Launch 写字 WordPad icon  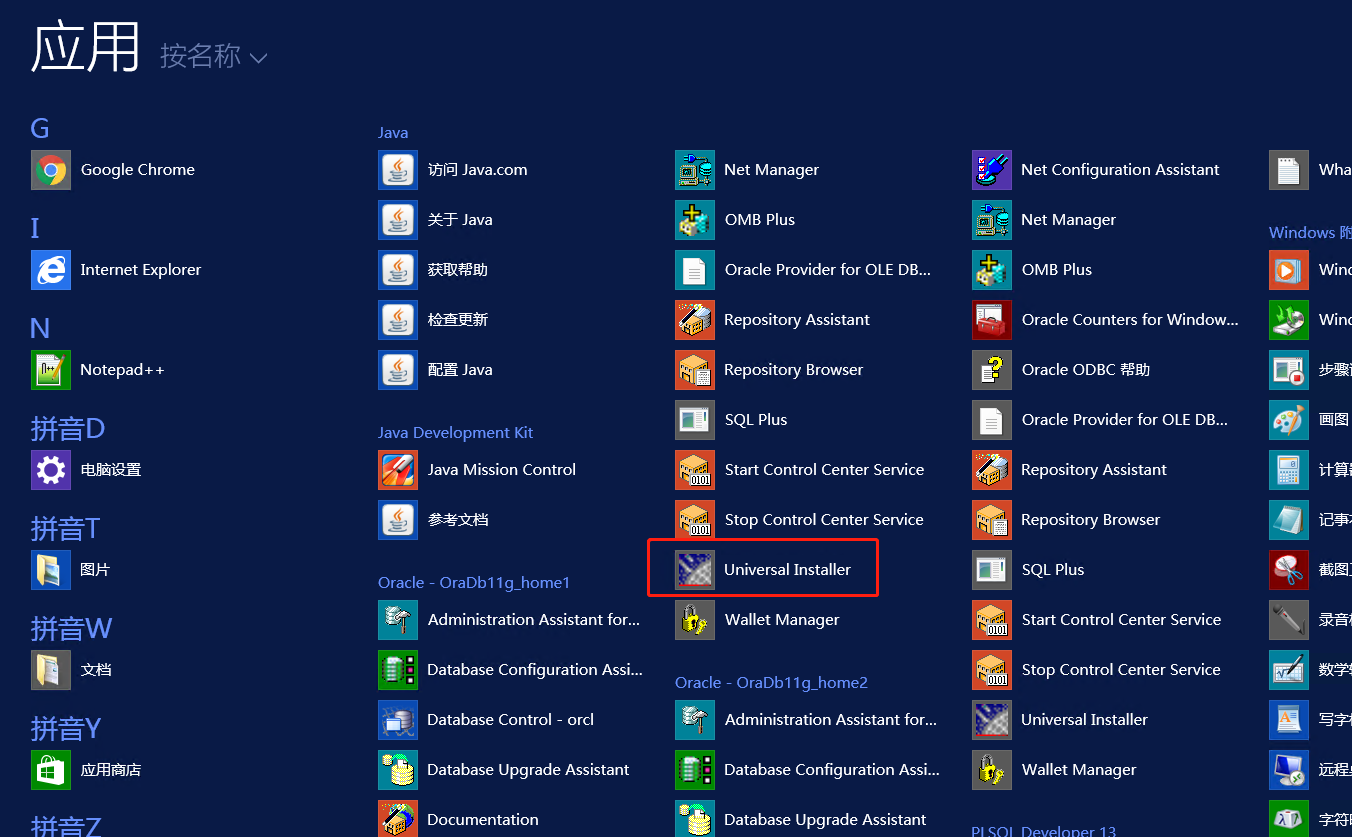click(x=1289, y=720)
